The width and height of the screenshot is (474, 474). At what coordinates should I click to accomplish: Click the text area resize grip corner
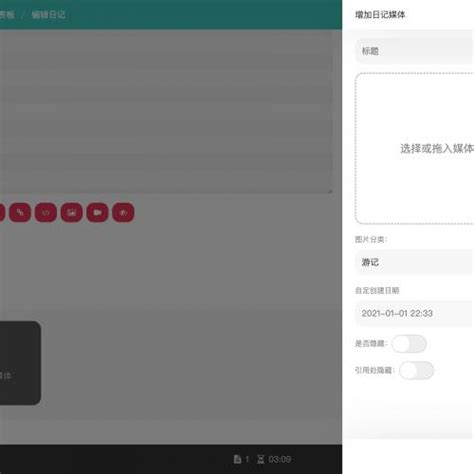(x=330, y=191)
